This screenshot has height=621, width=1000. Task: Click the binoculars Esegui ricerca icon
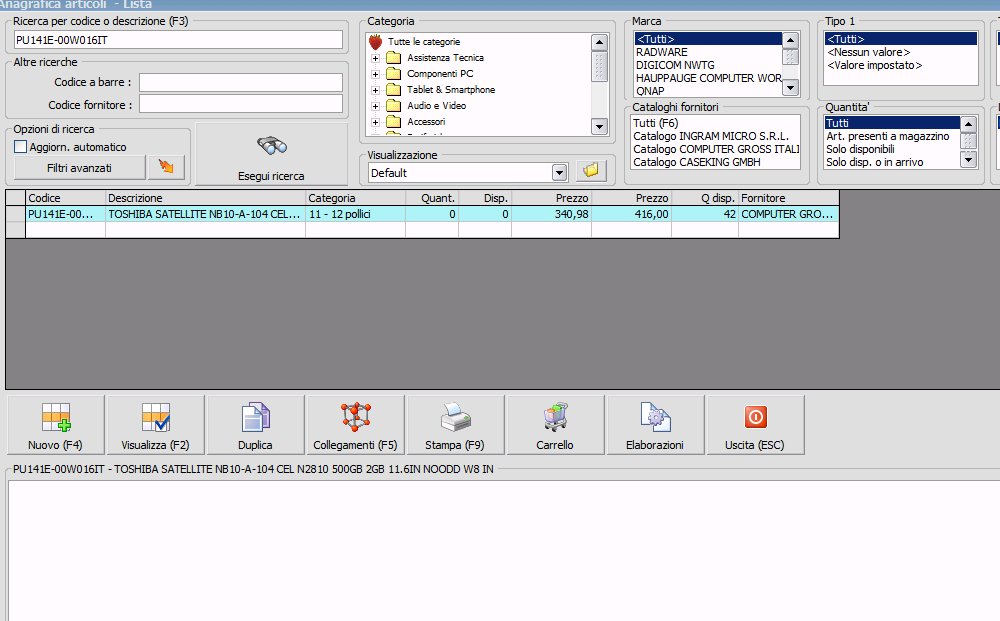pyautogui.click(x=272, y=146)
